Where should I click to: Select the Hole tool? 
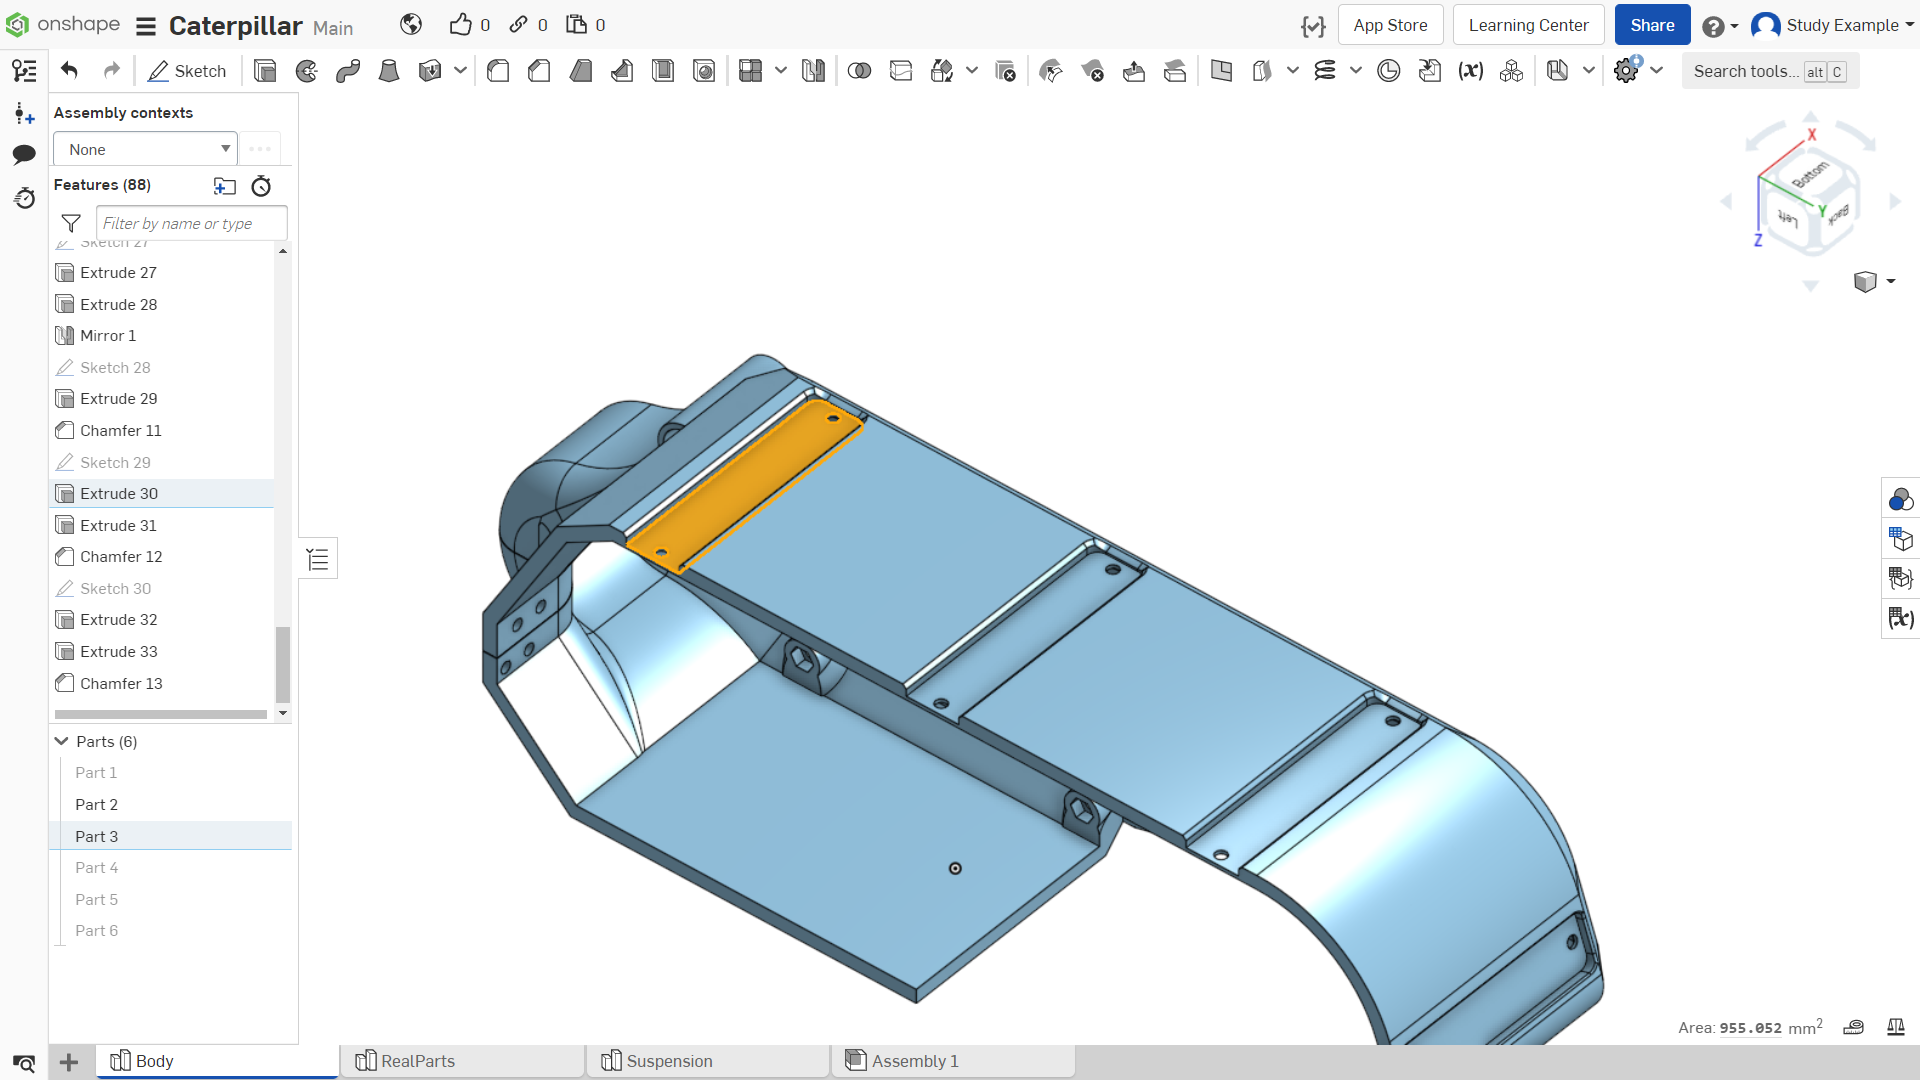point(704,71)
